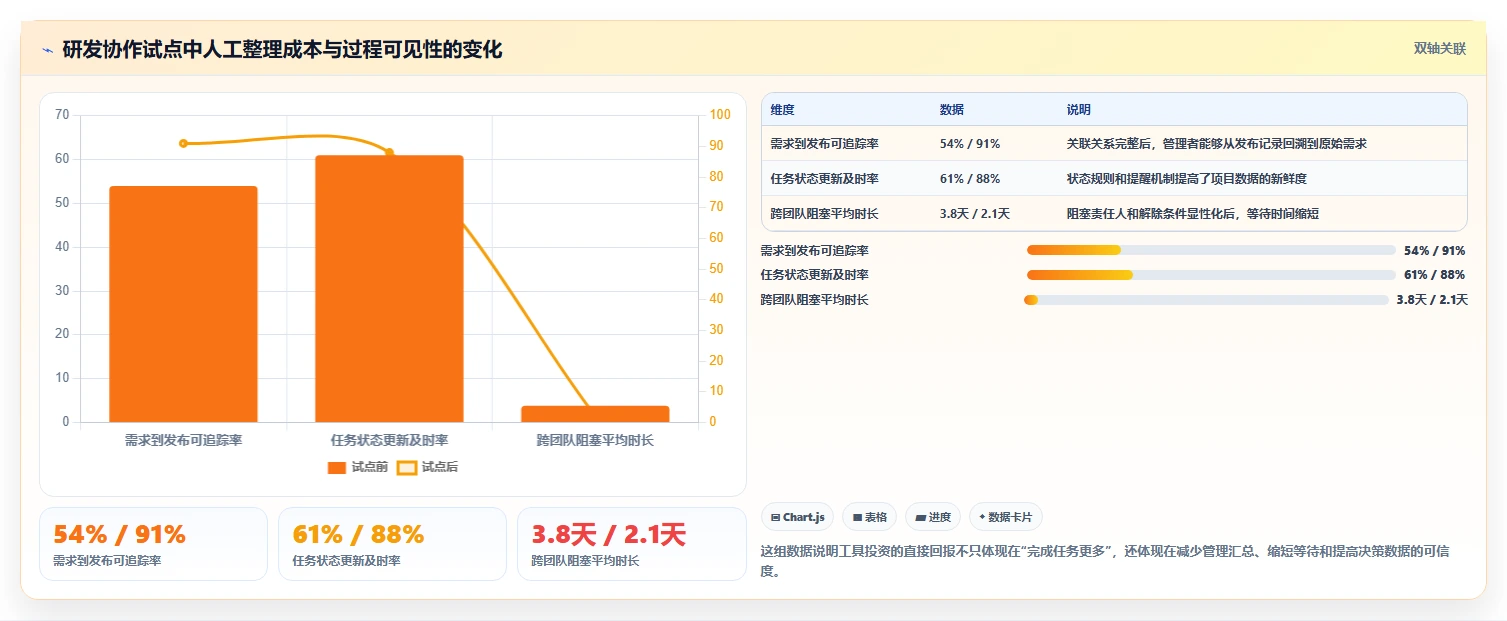The width and height of the screenshot is (1507, 621).
Task: Click 需求到发布可追踪率 x-axis label
Action: (x=183, y=440)
